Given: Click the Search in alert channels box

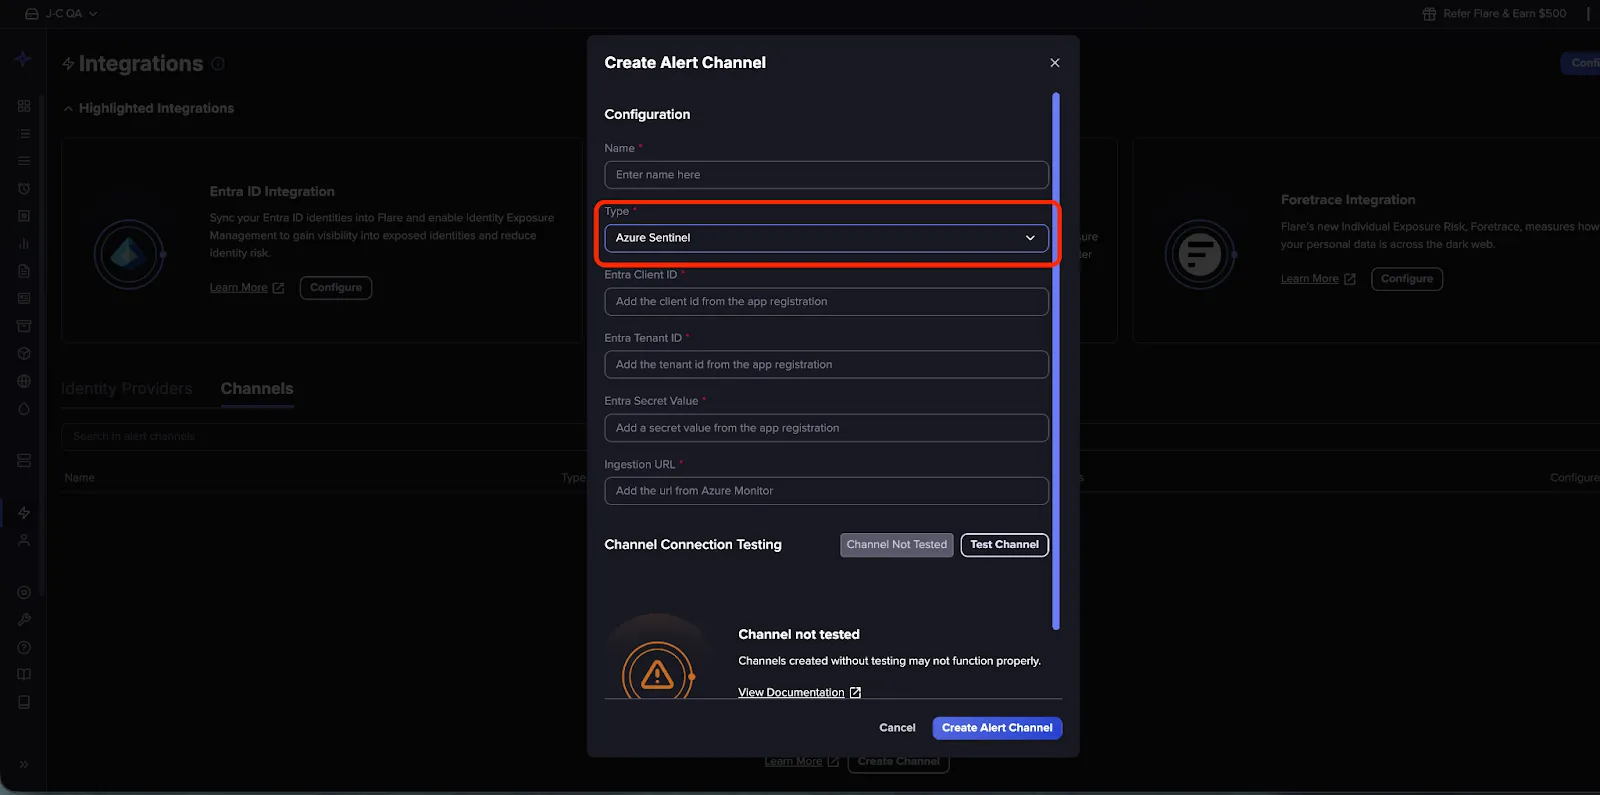Looking at the screenshot, I should (325, 437).
